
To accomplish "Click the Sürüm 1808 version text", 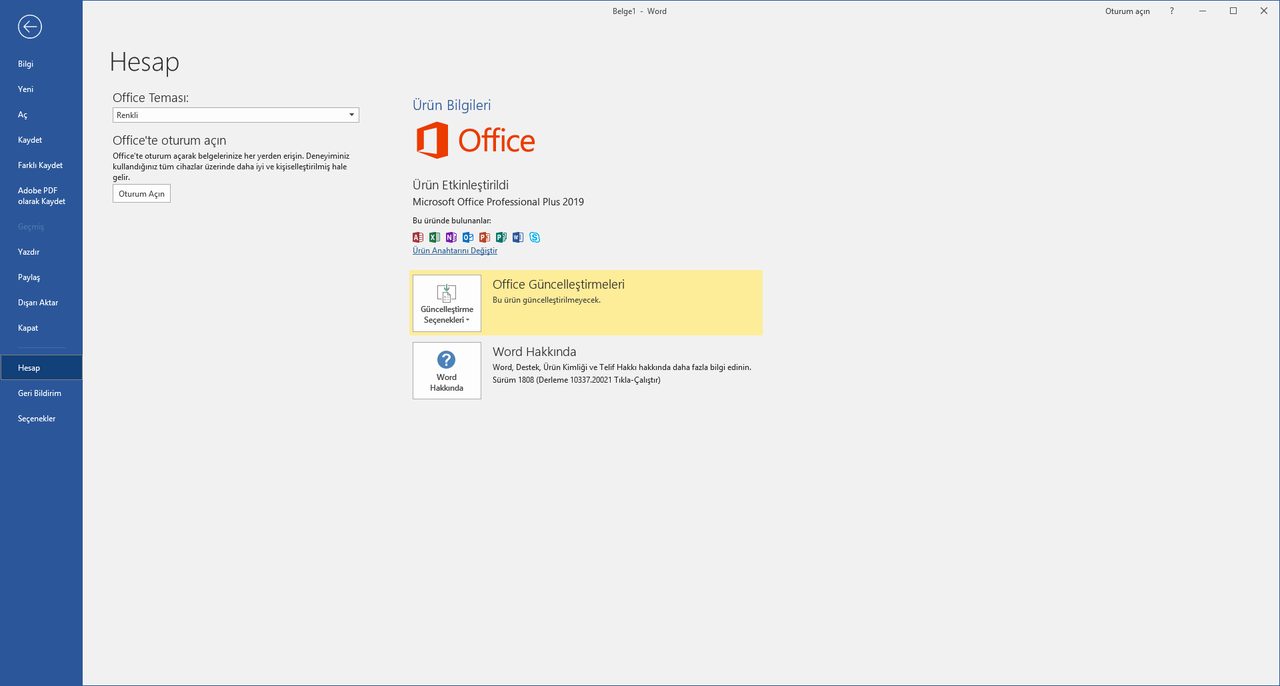I will 576,380.
